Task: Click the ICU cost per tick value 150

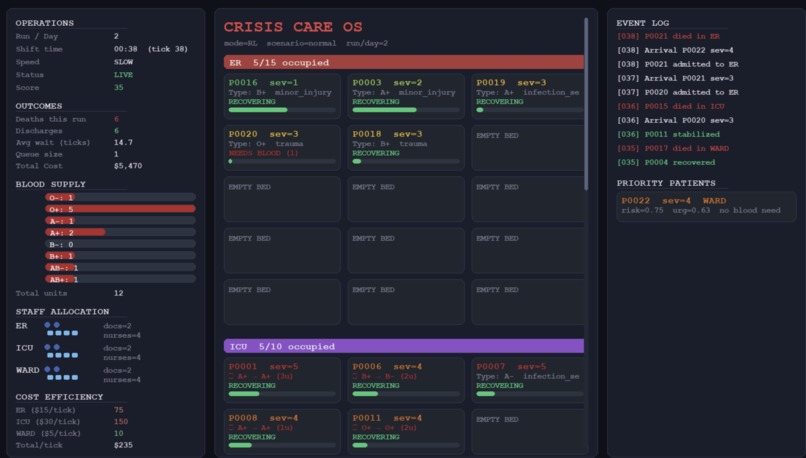Action: pos(121,422)
